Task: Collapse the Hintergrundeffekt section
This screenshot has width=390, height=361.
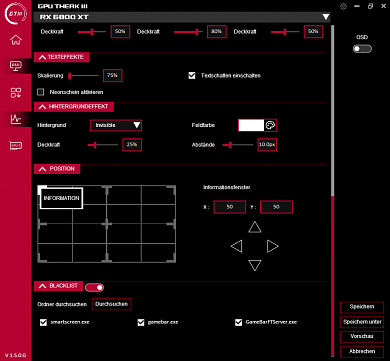Action: click(74, 107)
